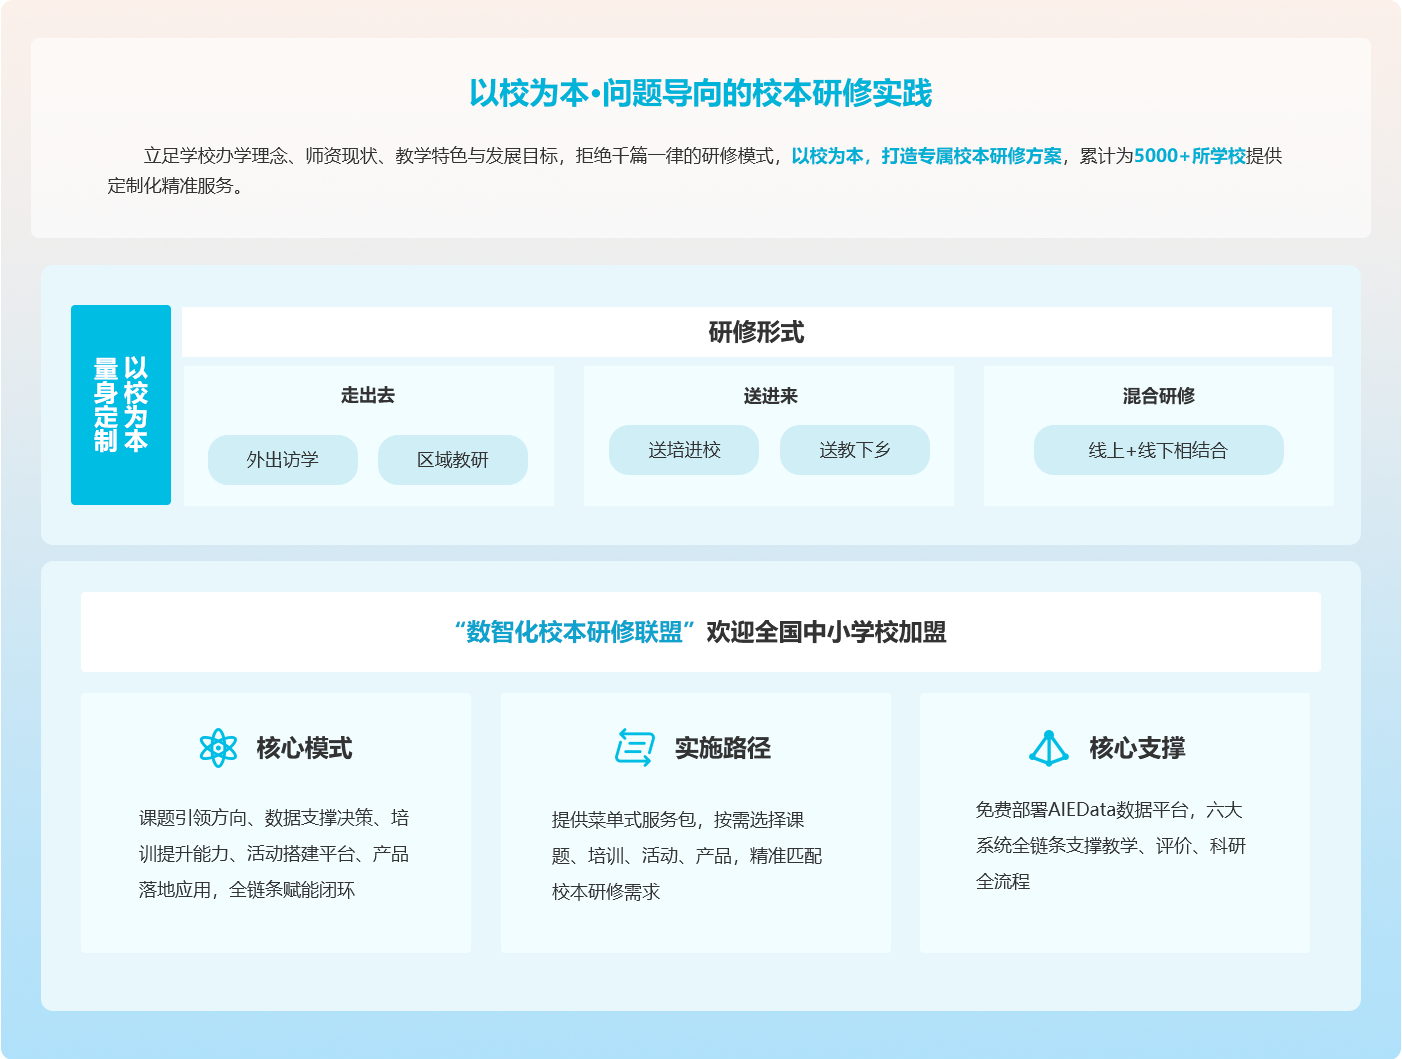The image size is (1402, 1059).
Task: Click the atom icon beside 核心模式
Action: point(218,748)
